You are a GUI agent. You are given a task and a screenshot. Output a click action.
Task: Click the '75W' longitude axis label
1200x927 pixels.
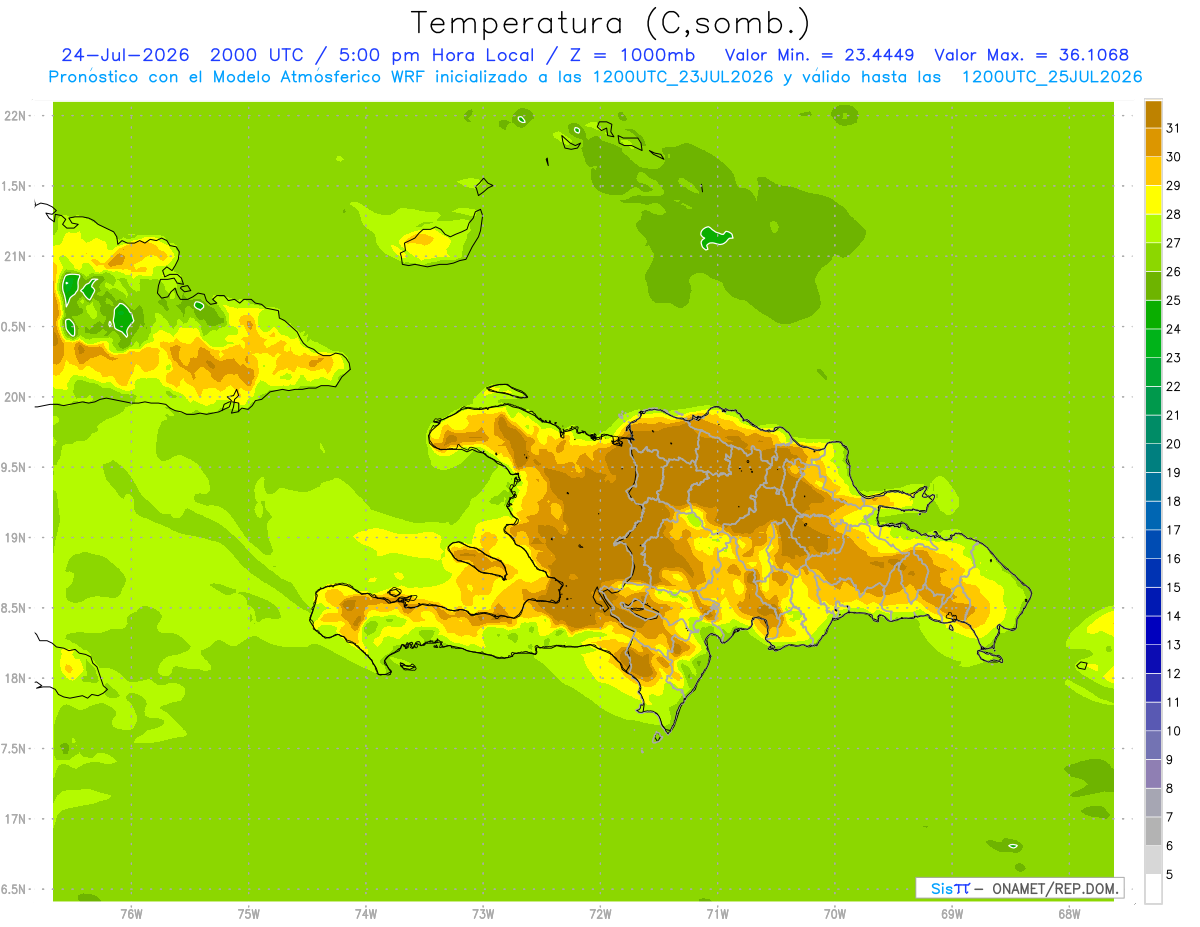[x=249, y=914]
